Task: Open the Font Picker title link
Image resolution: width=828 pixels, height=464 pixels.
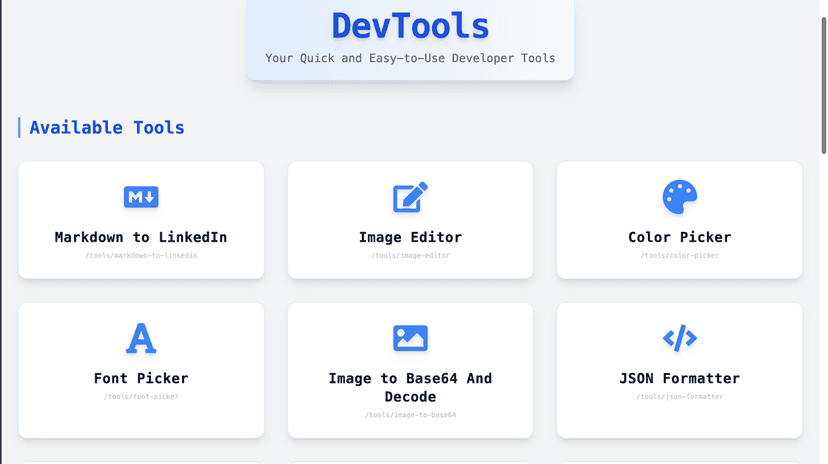Action: [141, 378]
